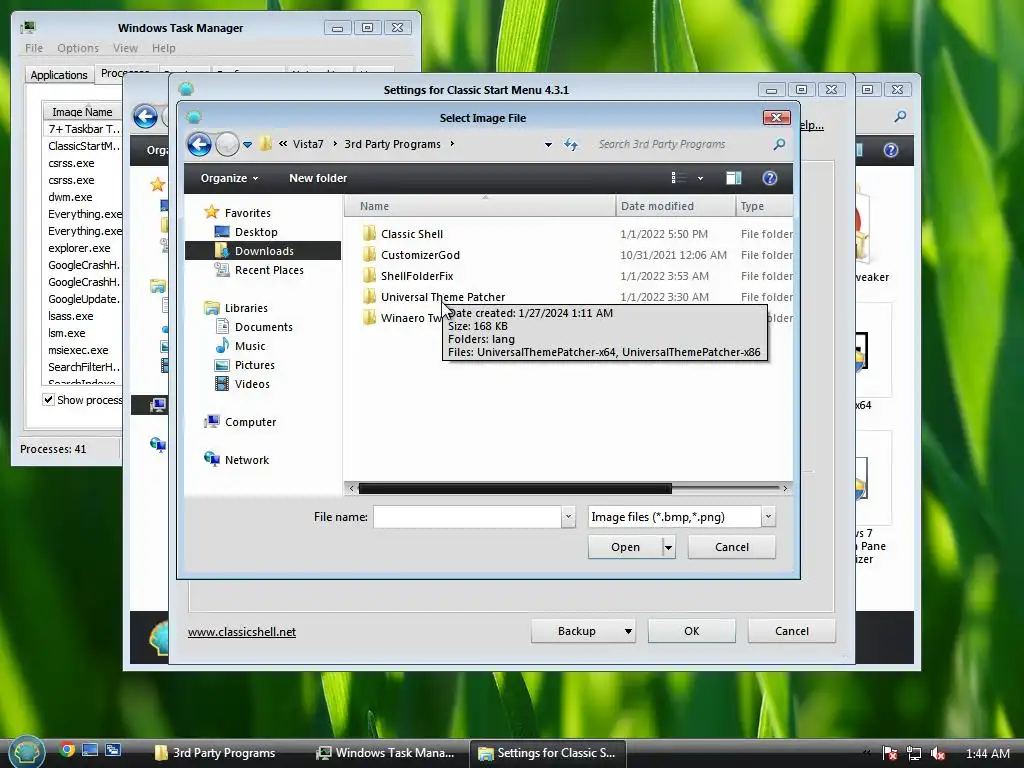Cancel the Select Image File dialog

731,547
